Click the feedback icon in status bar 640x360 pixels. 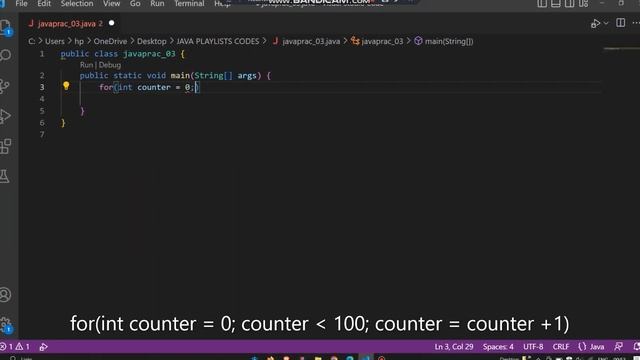(x=619, y=347)
